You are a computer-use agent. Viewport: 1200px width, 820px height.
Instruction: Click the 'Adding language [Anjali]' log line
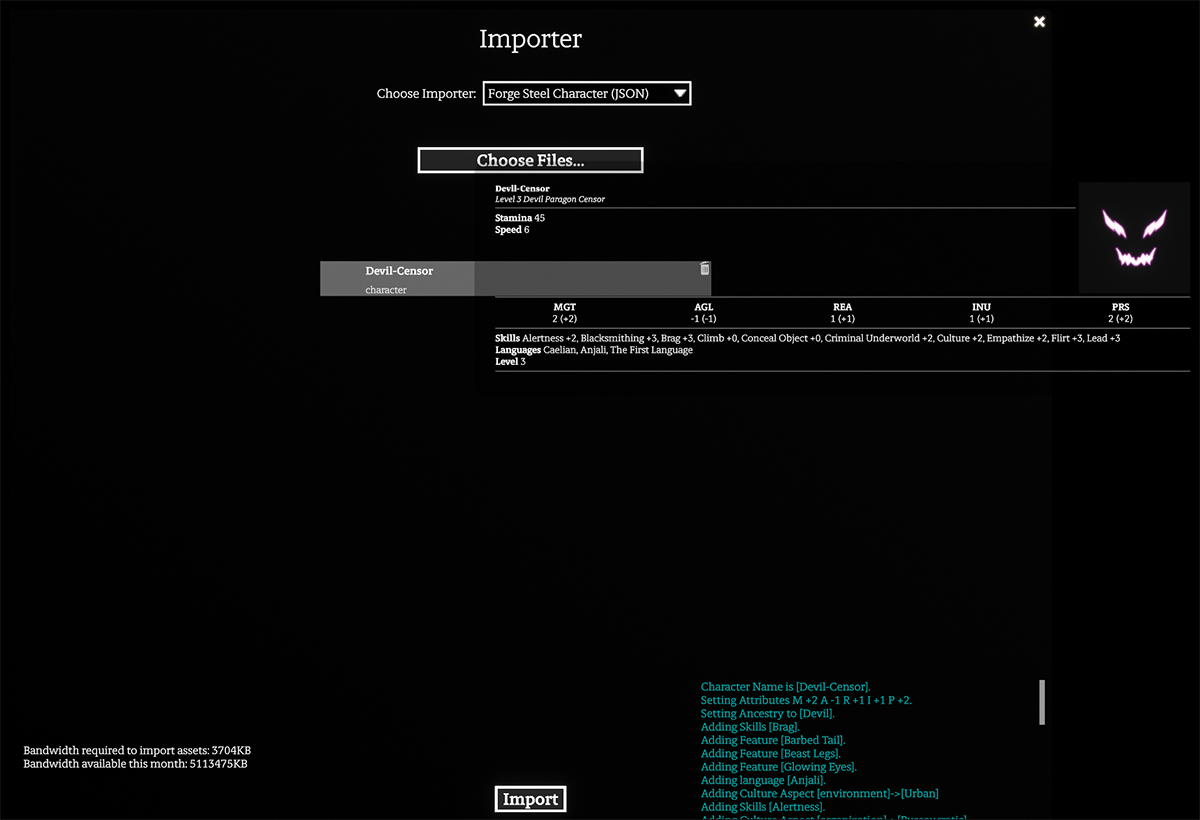(763, 780)
